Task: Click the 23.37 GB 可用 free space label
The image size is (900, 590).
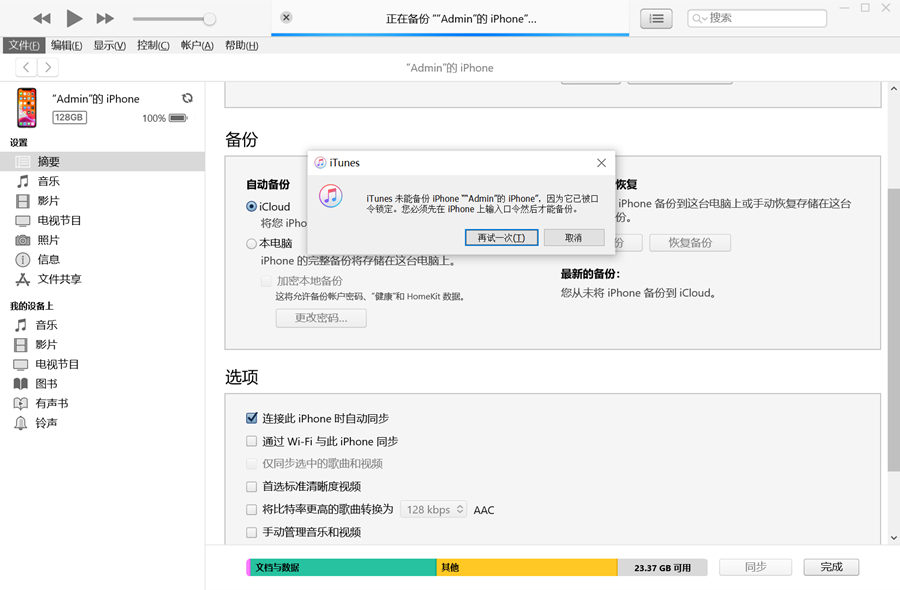Action: pos(662,568)
